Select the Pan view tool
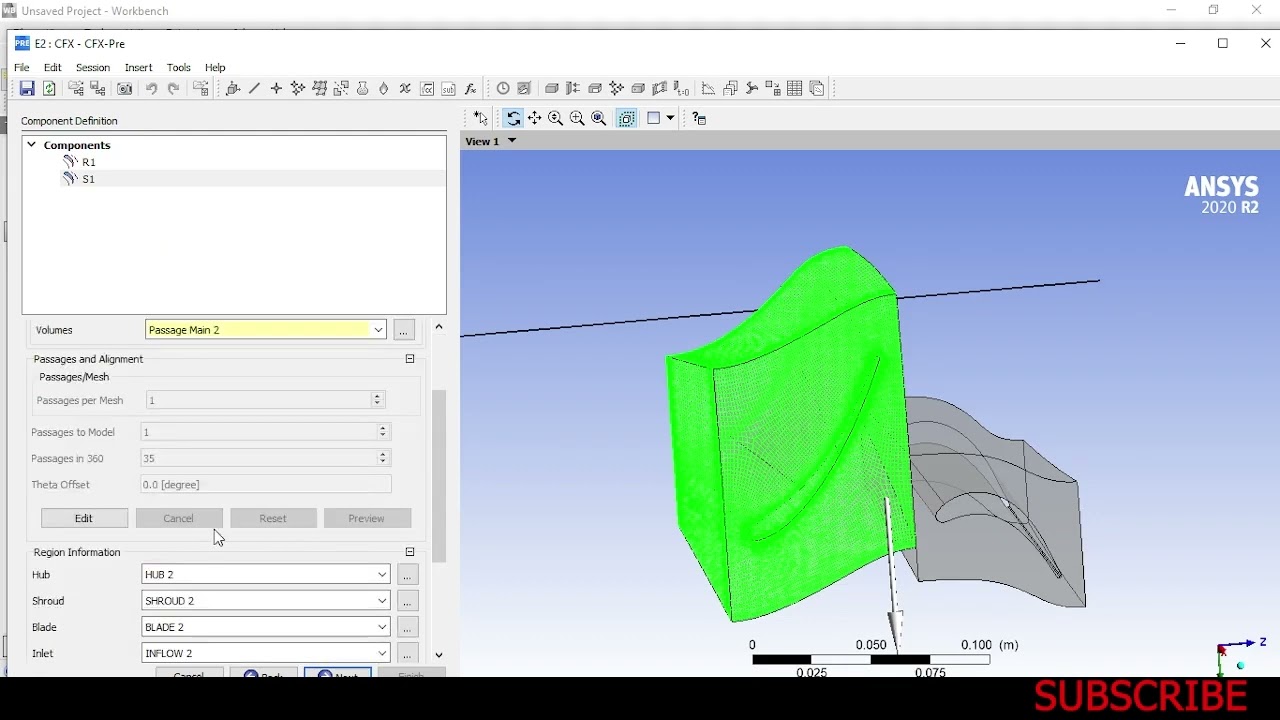Screen dimensions: 1280x720 tap(535, 118)
